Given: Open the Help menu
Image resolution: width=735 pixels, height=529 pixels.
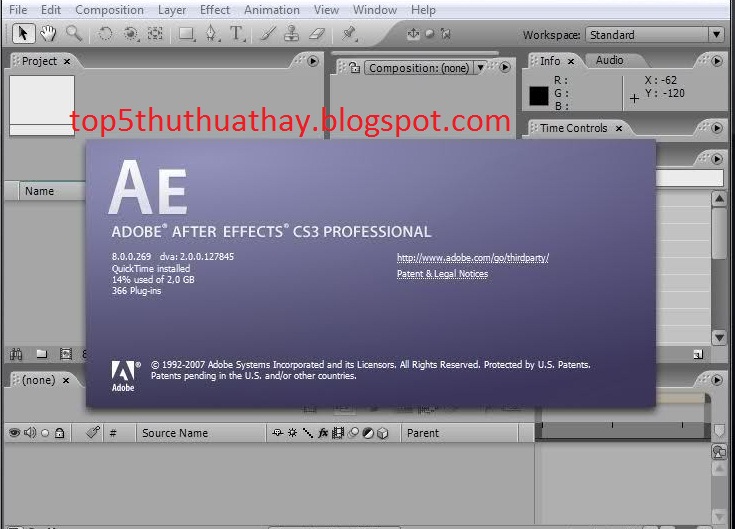Looking at the screenshot, I should pos(423,10).
